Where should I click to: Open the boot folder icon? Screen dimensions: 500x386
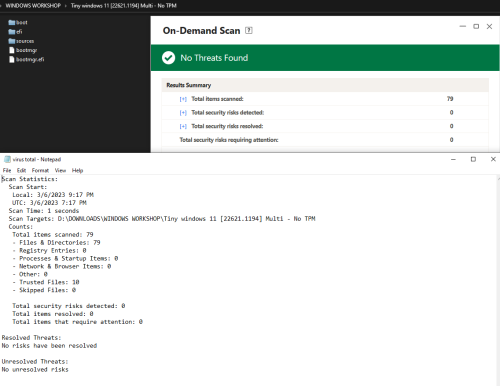12,22
